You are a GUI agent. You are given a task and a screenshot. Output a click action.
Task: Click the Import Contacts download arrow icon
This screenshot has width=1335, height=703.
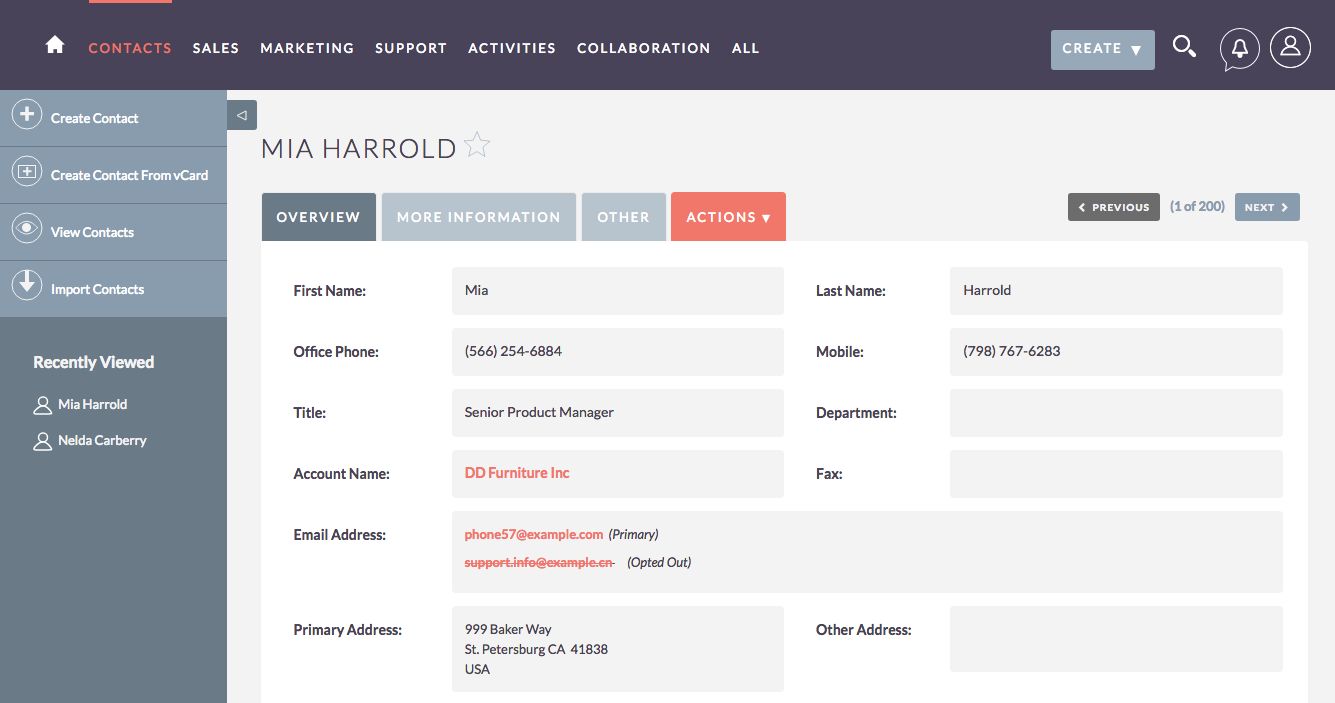26,286
